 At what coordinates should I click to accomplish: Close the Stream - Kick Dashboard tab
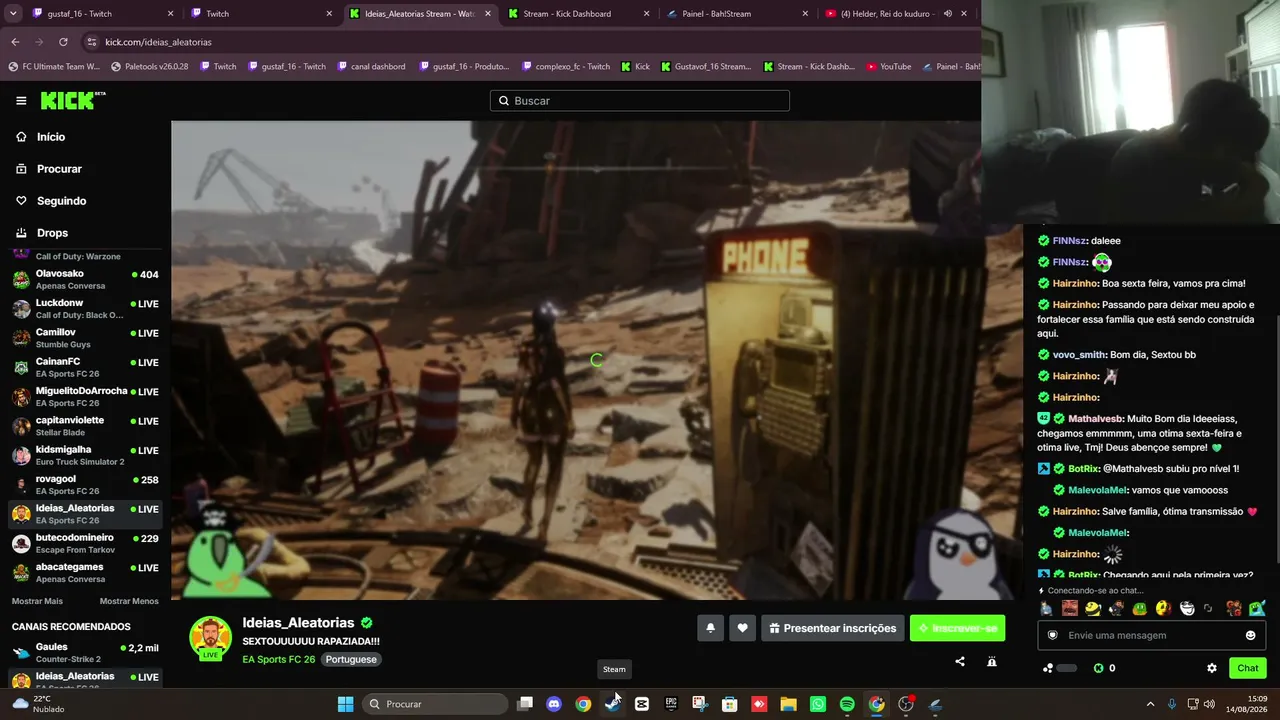pos(646,14)
